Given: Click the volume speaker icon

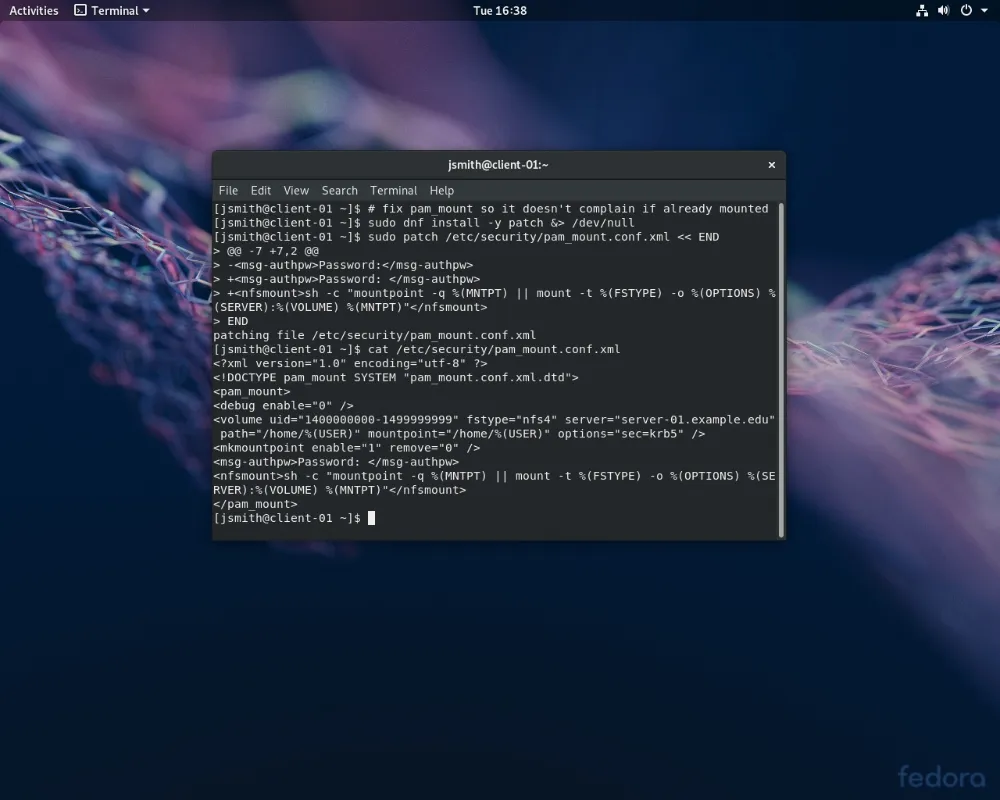Looking at the screenshot, I should coord(945,10).
